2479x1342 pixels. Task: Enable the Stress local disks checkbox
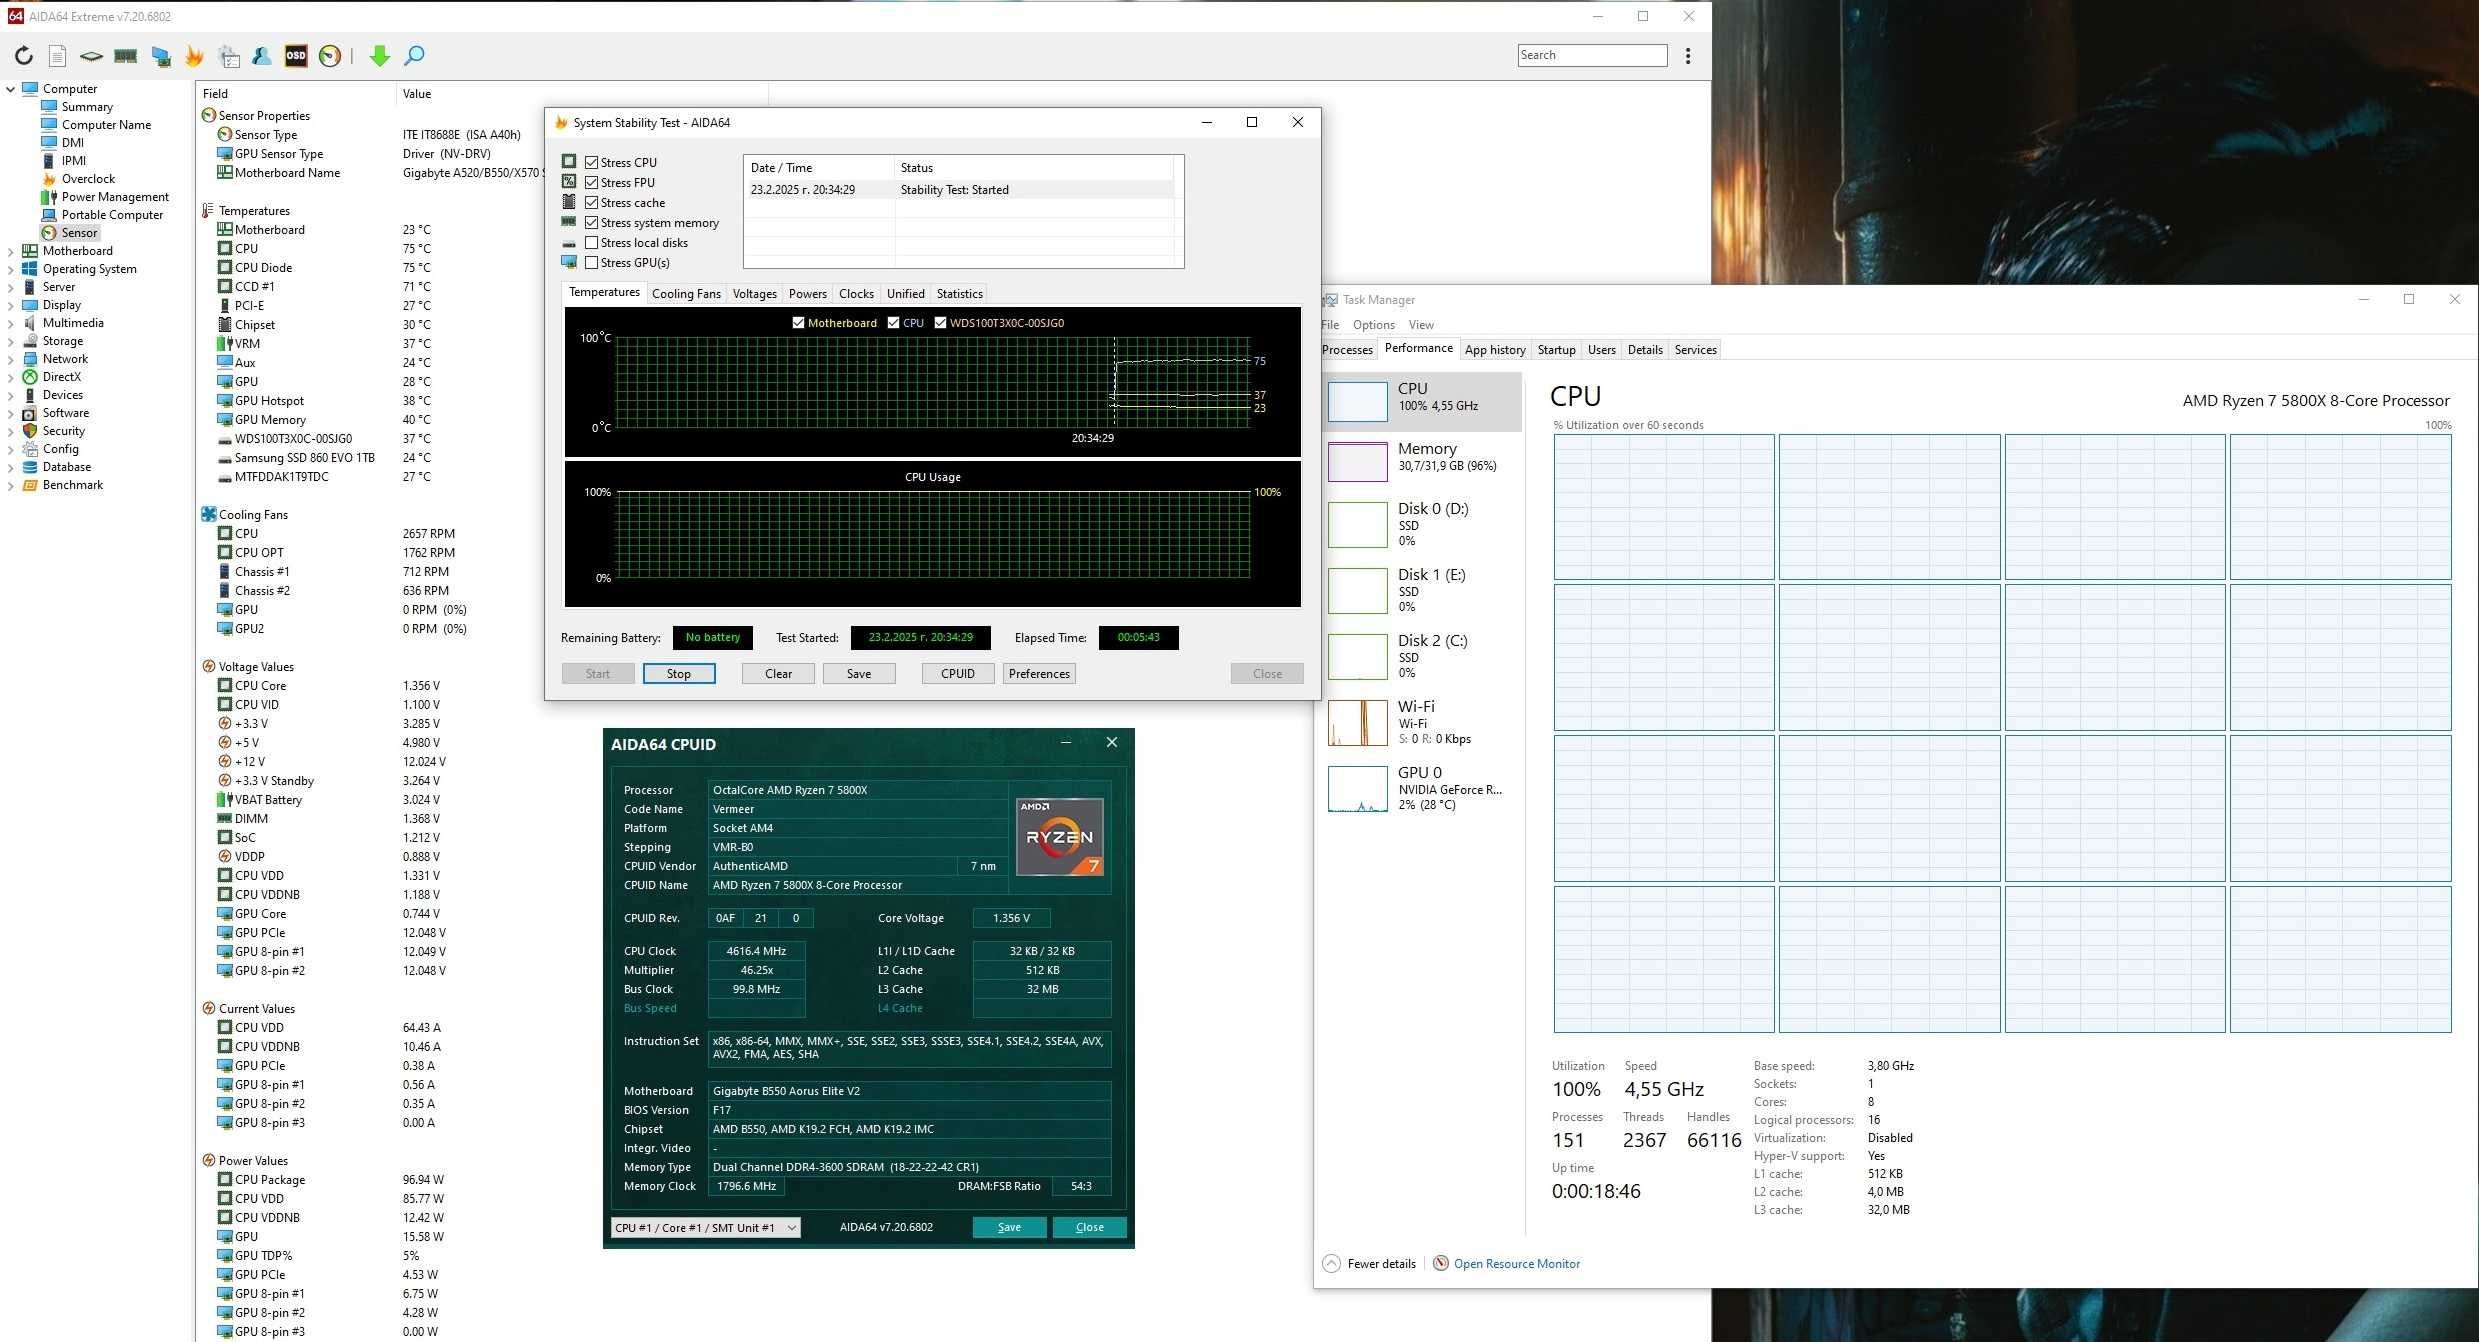pos(592,242)
